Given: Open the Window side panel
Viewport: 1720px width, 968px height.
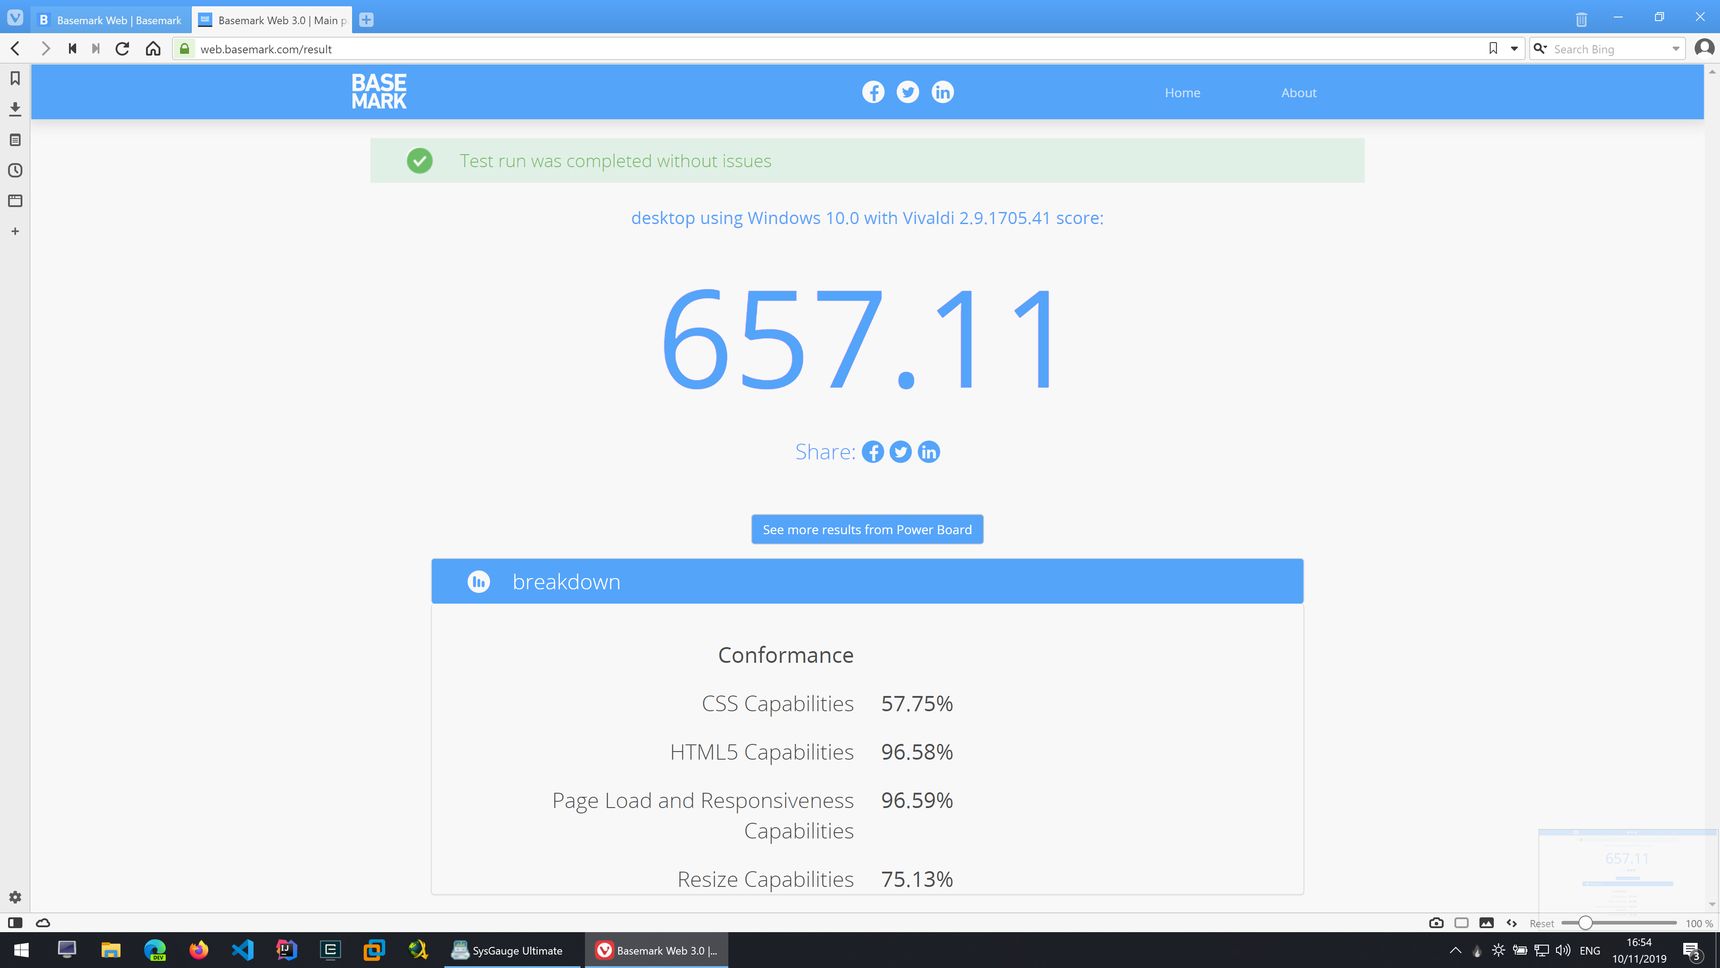Looking at the screenshot, I should [15, 201].
